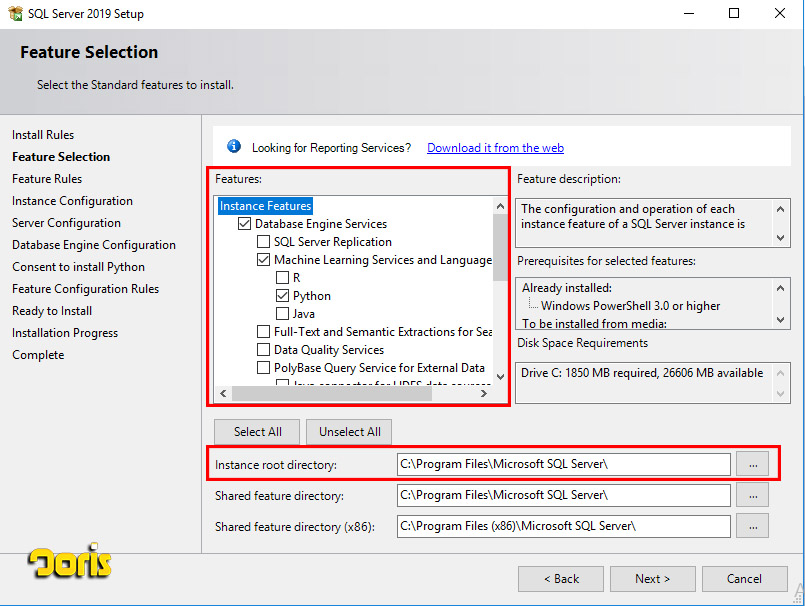The height and width of the screenshot is (606, 805).
Task: Click into the Instance root directory field
Action: (563, 464)
